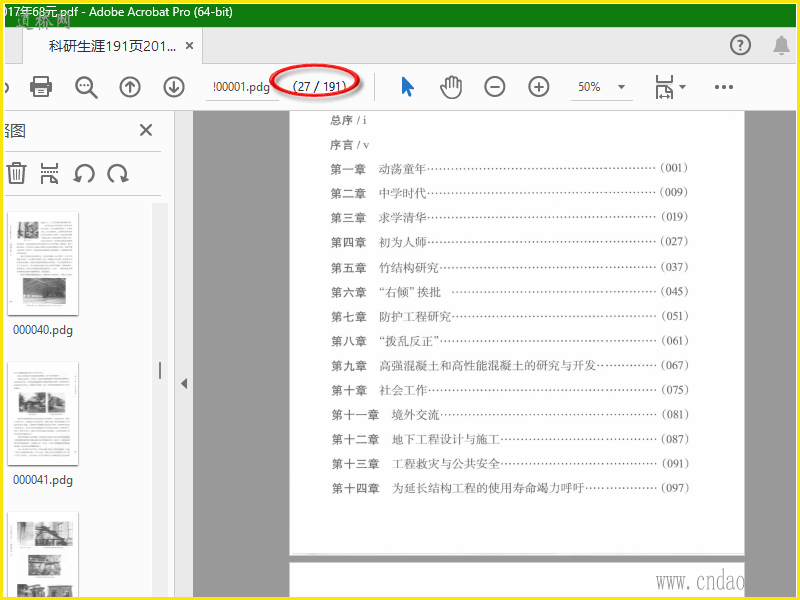Click contents entry 第十三章 工程救灾与公共安全
This screenshot has width=800, height=600.
(x=509, y=464)
